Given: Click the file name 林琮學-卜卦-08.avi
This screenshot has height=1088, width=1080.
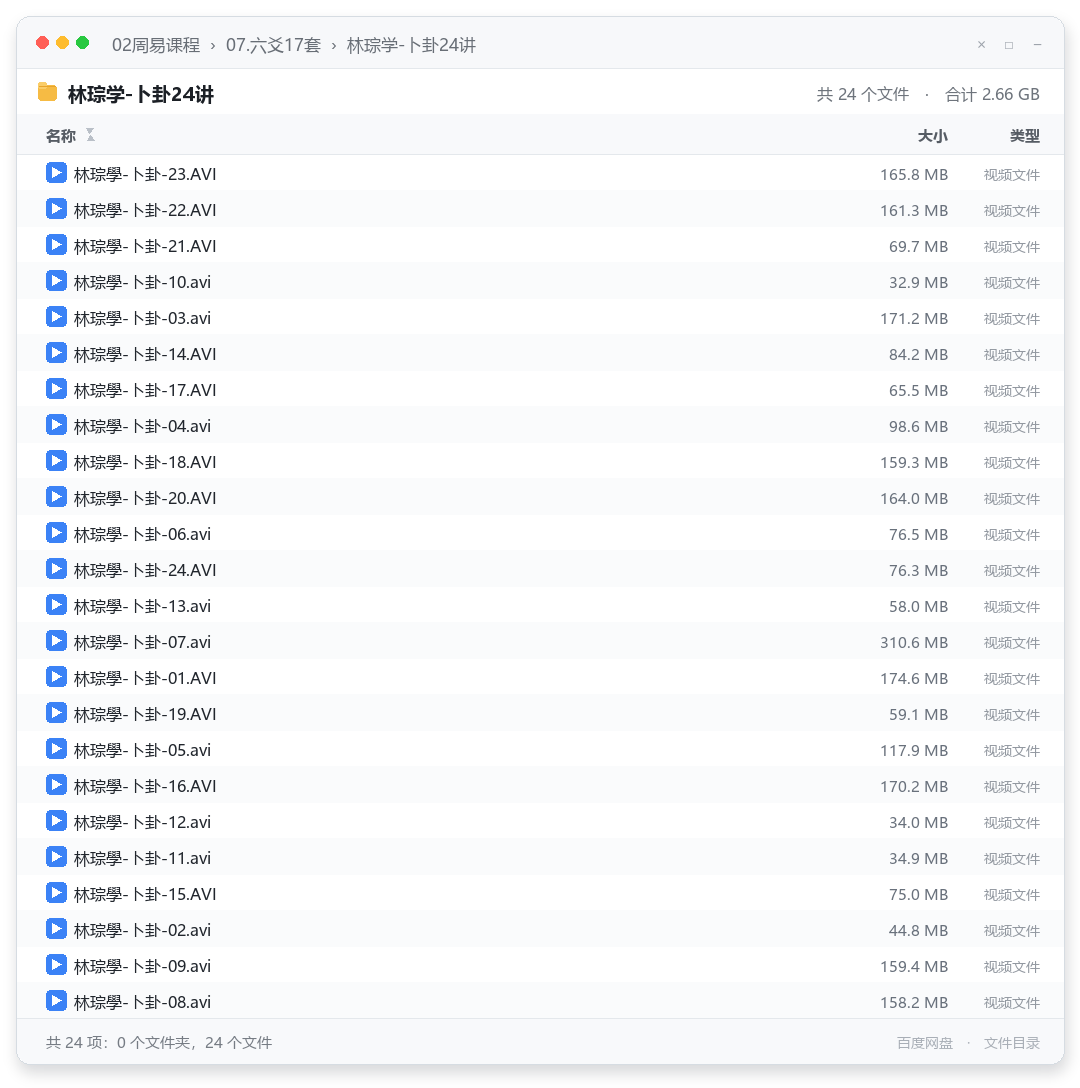Looking at the screenshot, I should [142, 1003].
